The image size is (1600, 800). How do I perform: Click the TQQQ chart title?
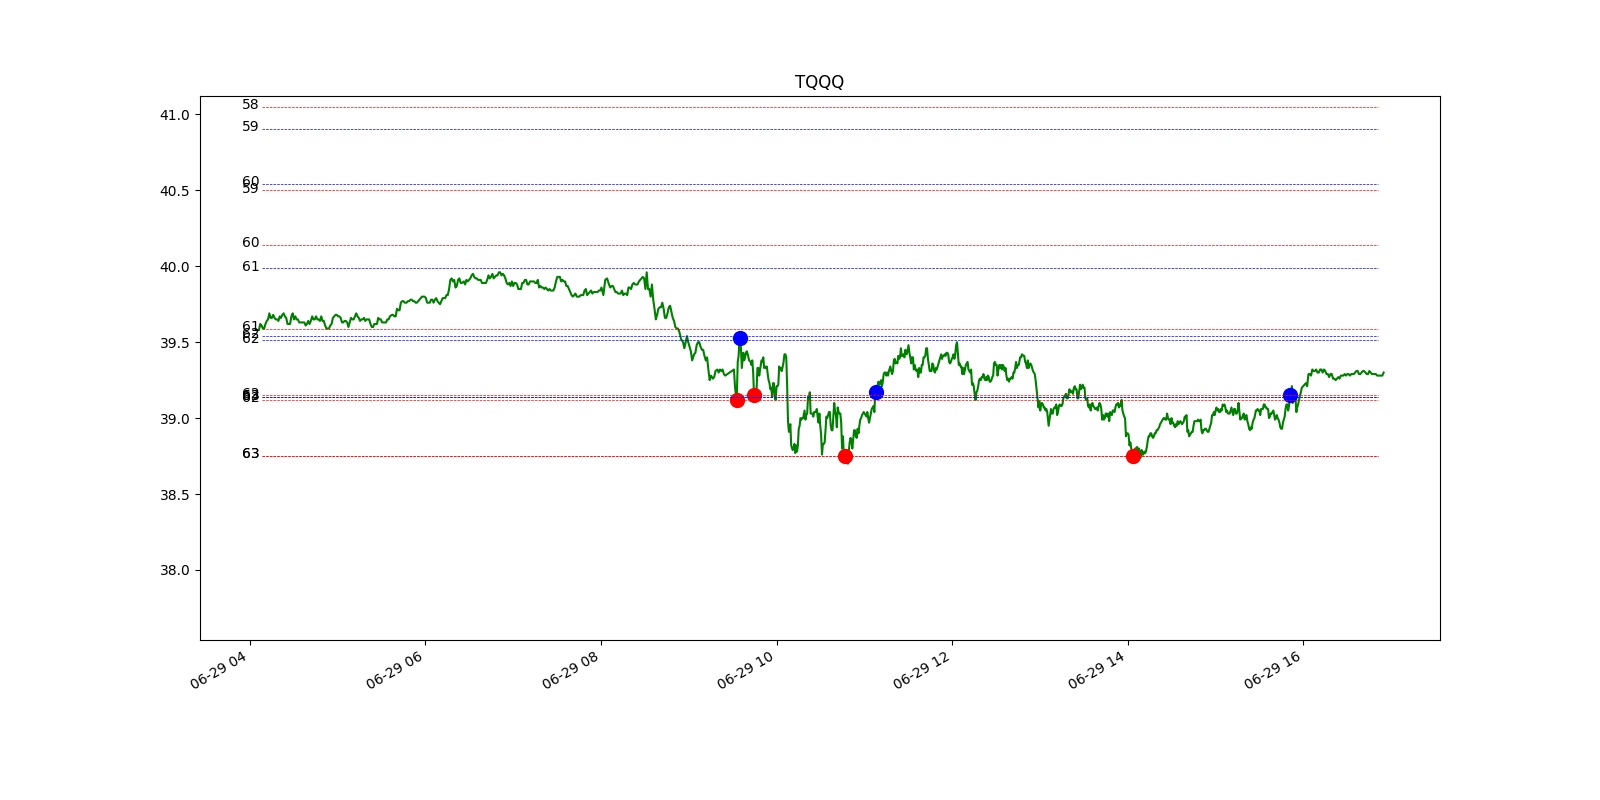click(x=819, y=82)
